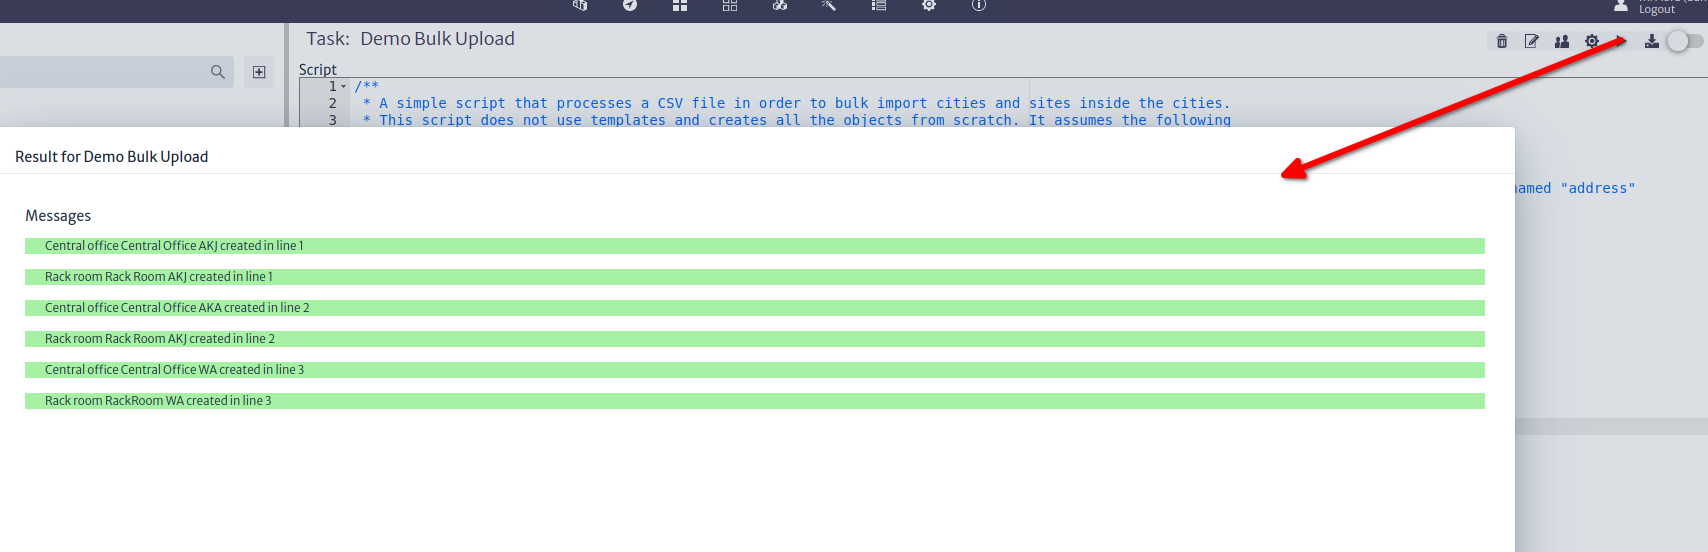
Task: Click the download script icon
Action: pos(1651,41)
